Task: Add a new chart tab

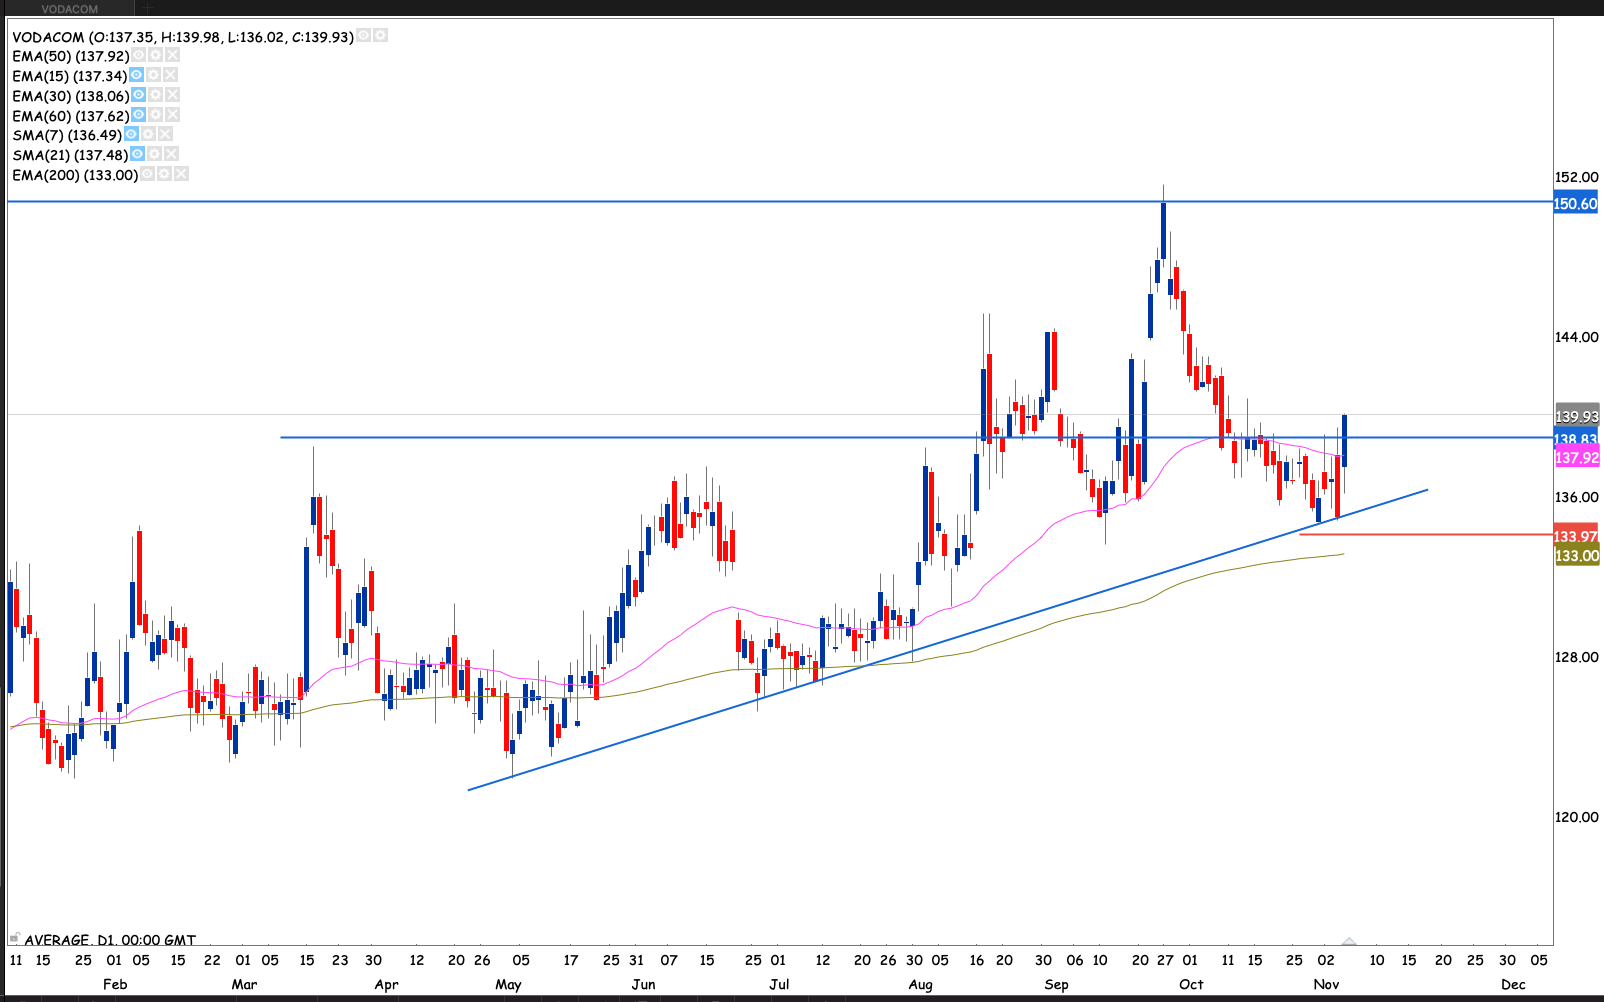Action: pyautogui.click(x=147, y=9)
